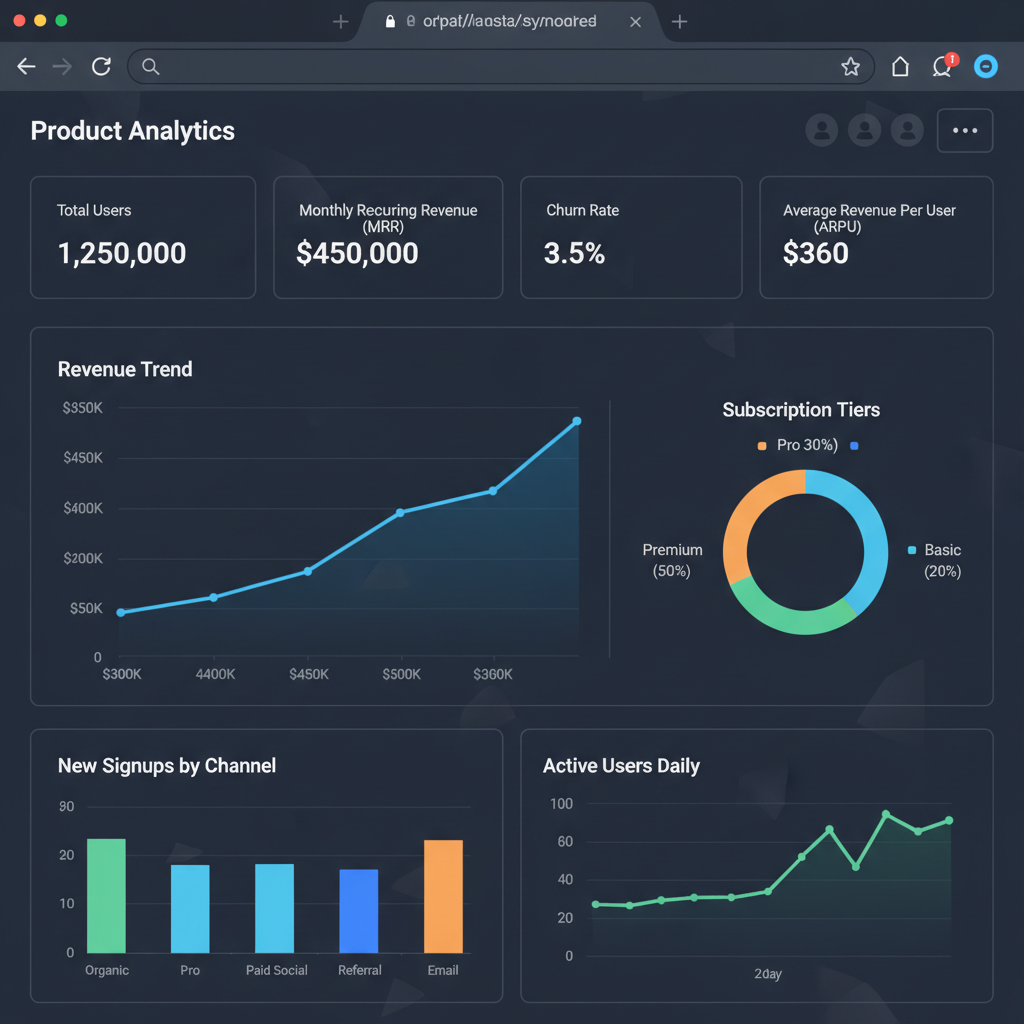
Task: Click the blue round profile icon in toolbar
Action: pyautogui.click(x=985, y=66)
